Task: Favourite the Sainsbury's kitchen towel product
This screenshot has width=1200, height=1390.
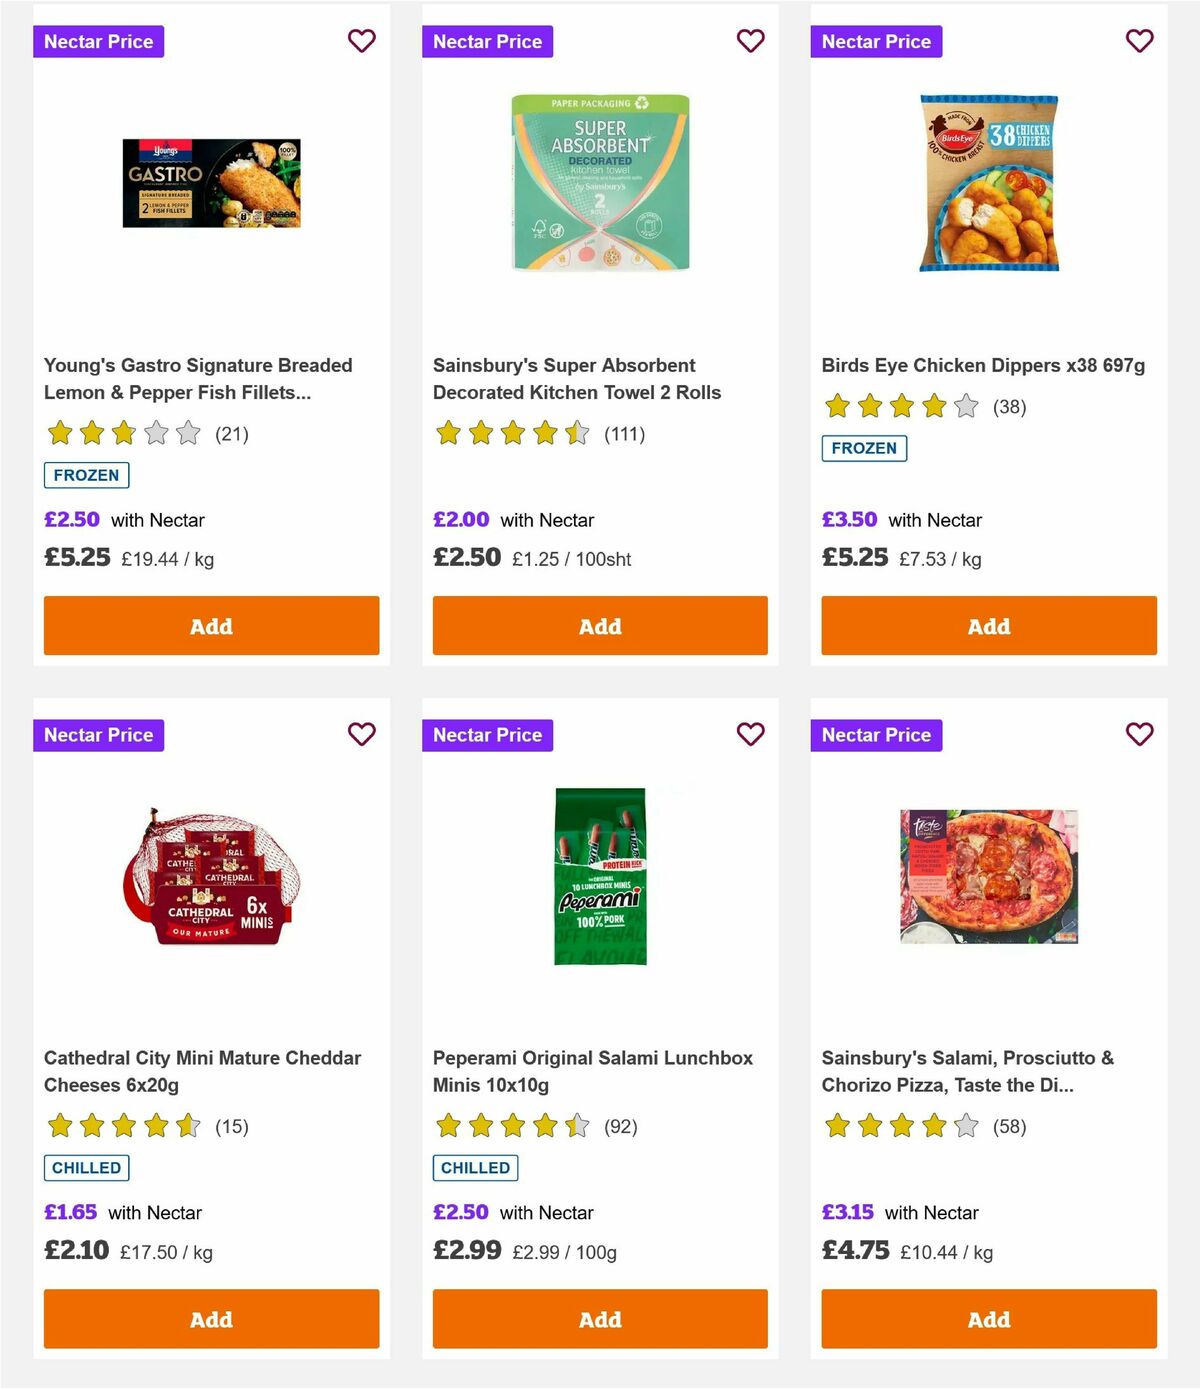Action: 750,41
